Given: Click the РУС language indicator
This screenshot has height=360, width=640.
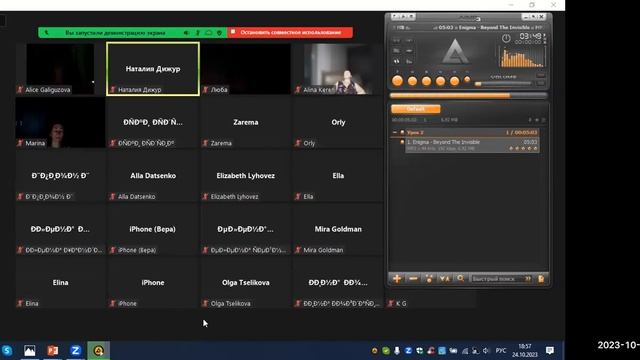Looking at the screenshot, I should coord(501,351).
